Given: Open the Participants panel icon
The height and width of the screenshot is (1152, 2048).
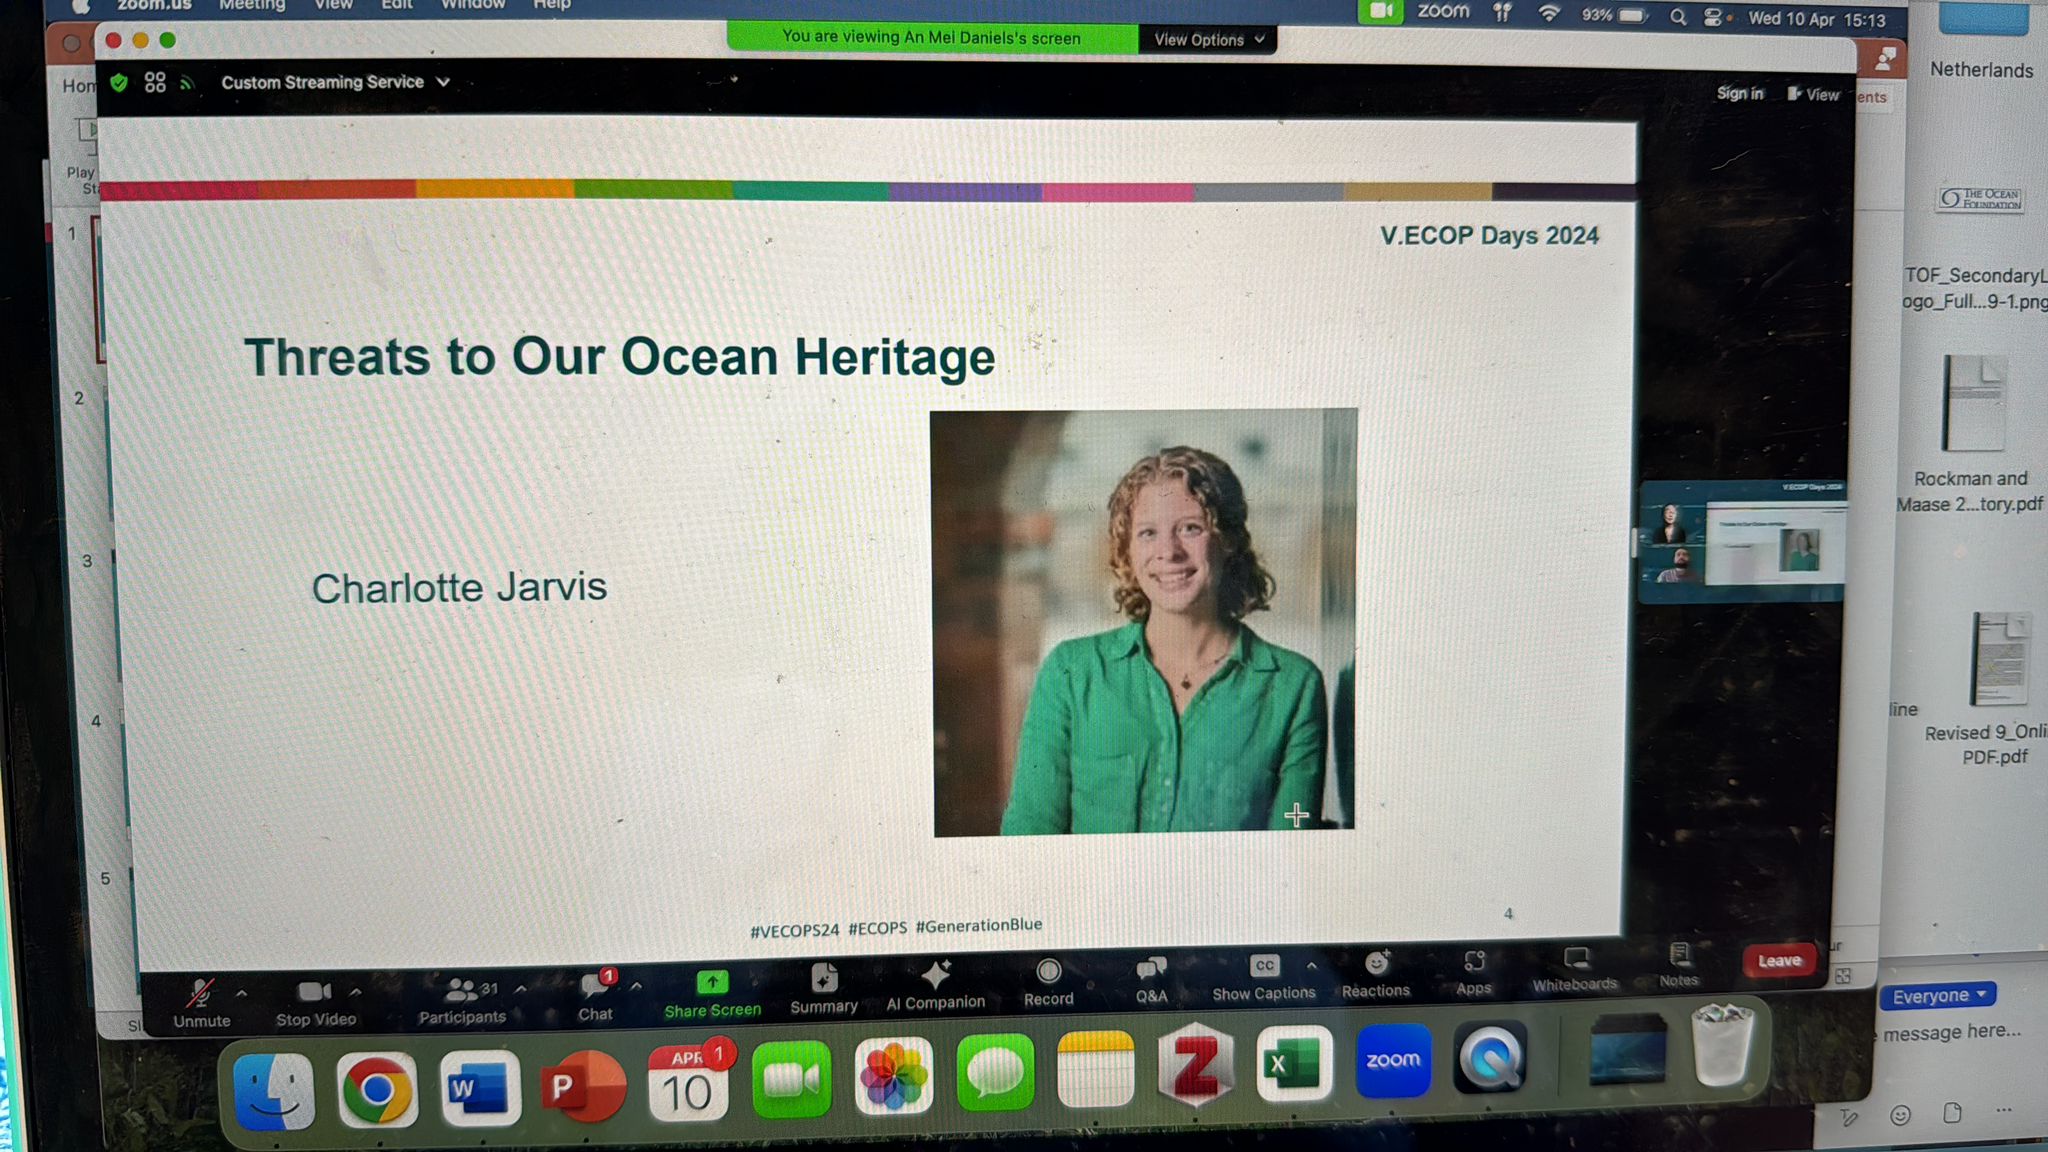Looking at the screenshot, I should coord(463,988).
